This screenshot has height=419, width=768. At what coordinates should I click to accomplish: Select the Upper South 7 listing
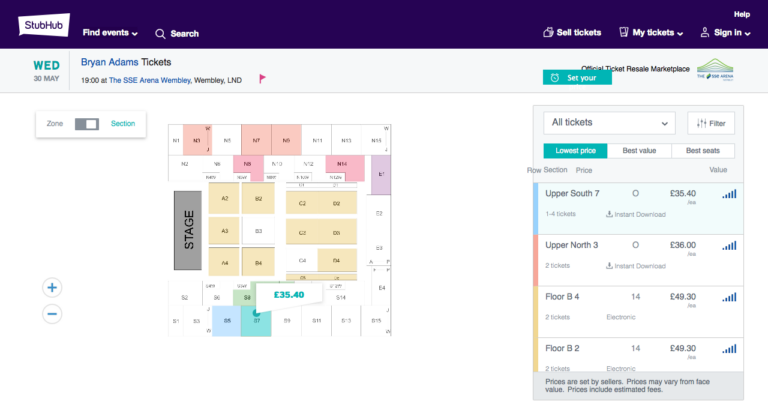point(638,208)
